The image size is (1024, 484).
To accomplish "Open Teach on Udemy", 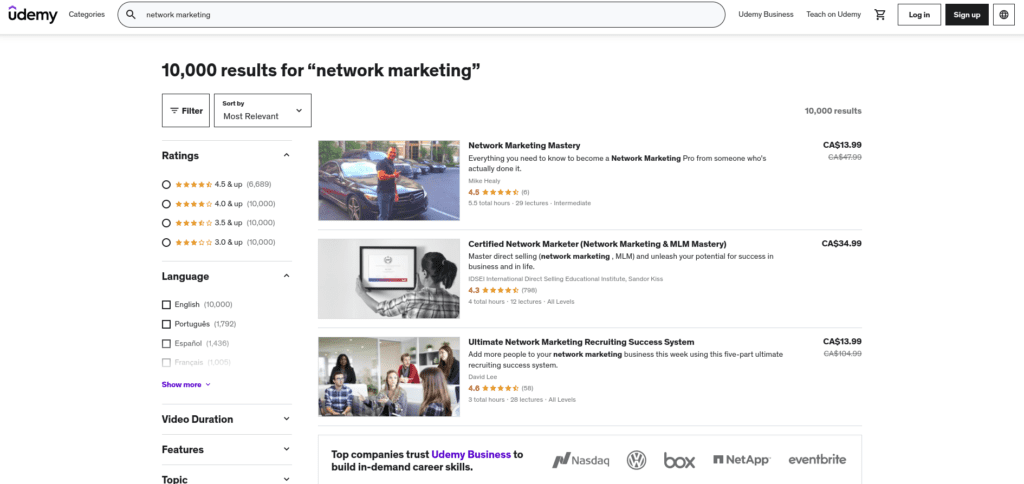I will 833,14.
